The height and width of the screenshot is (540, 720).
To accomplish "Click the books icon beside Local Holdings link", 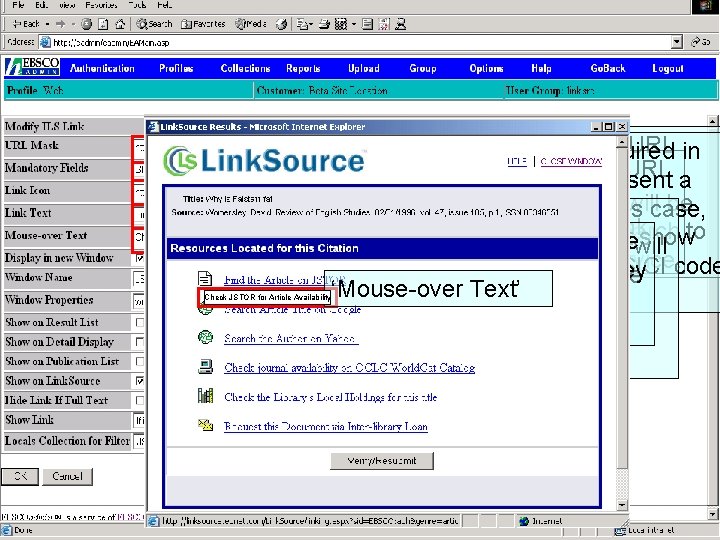I will point(205,395).
